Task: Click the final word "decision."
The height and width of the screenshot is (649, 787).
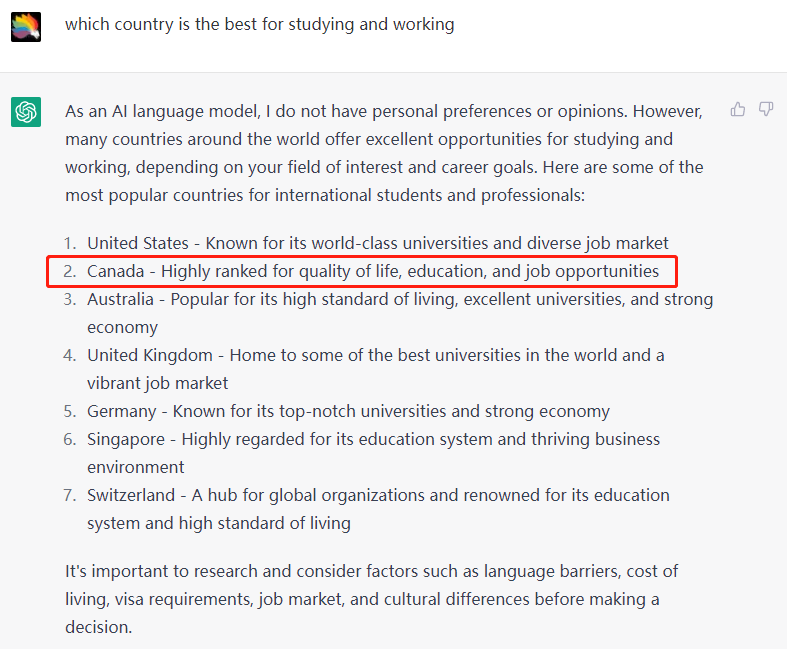Action: point(97,628)
